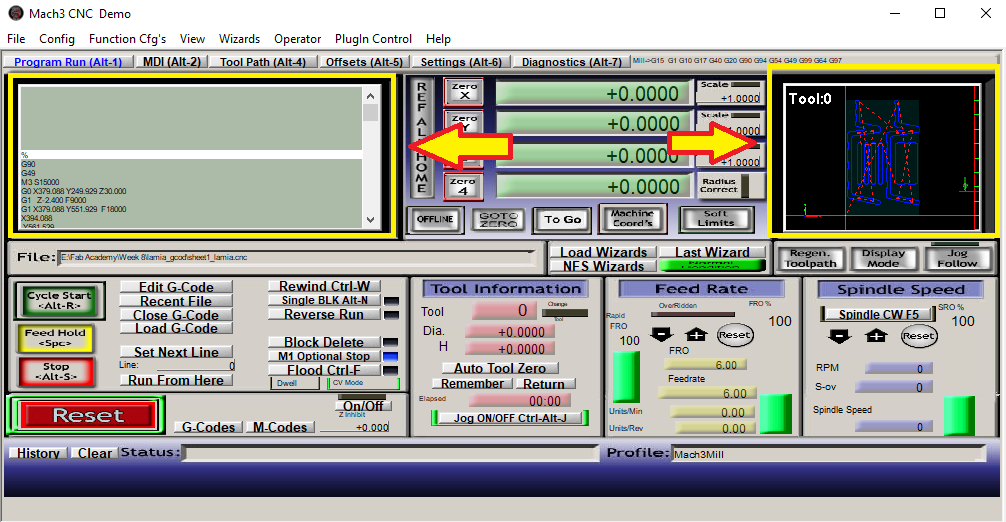Click Recent File button
The height and width of the screenshot is (522, 1006).
[x=176, y=301]
